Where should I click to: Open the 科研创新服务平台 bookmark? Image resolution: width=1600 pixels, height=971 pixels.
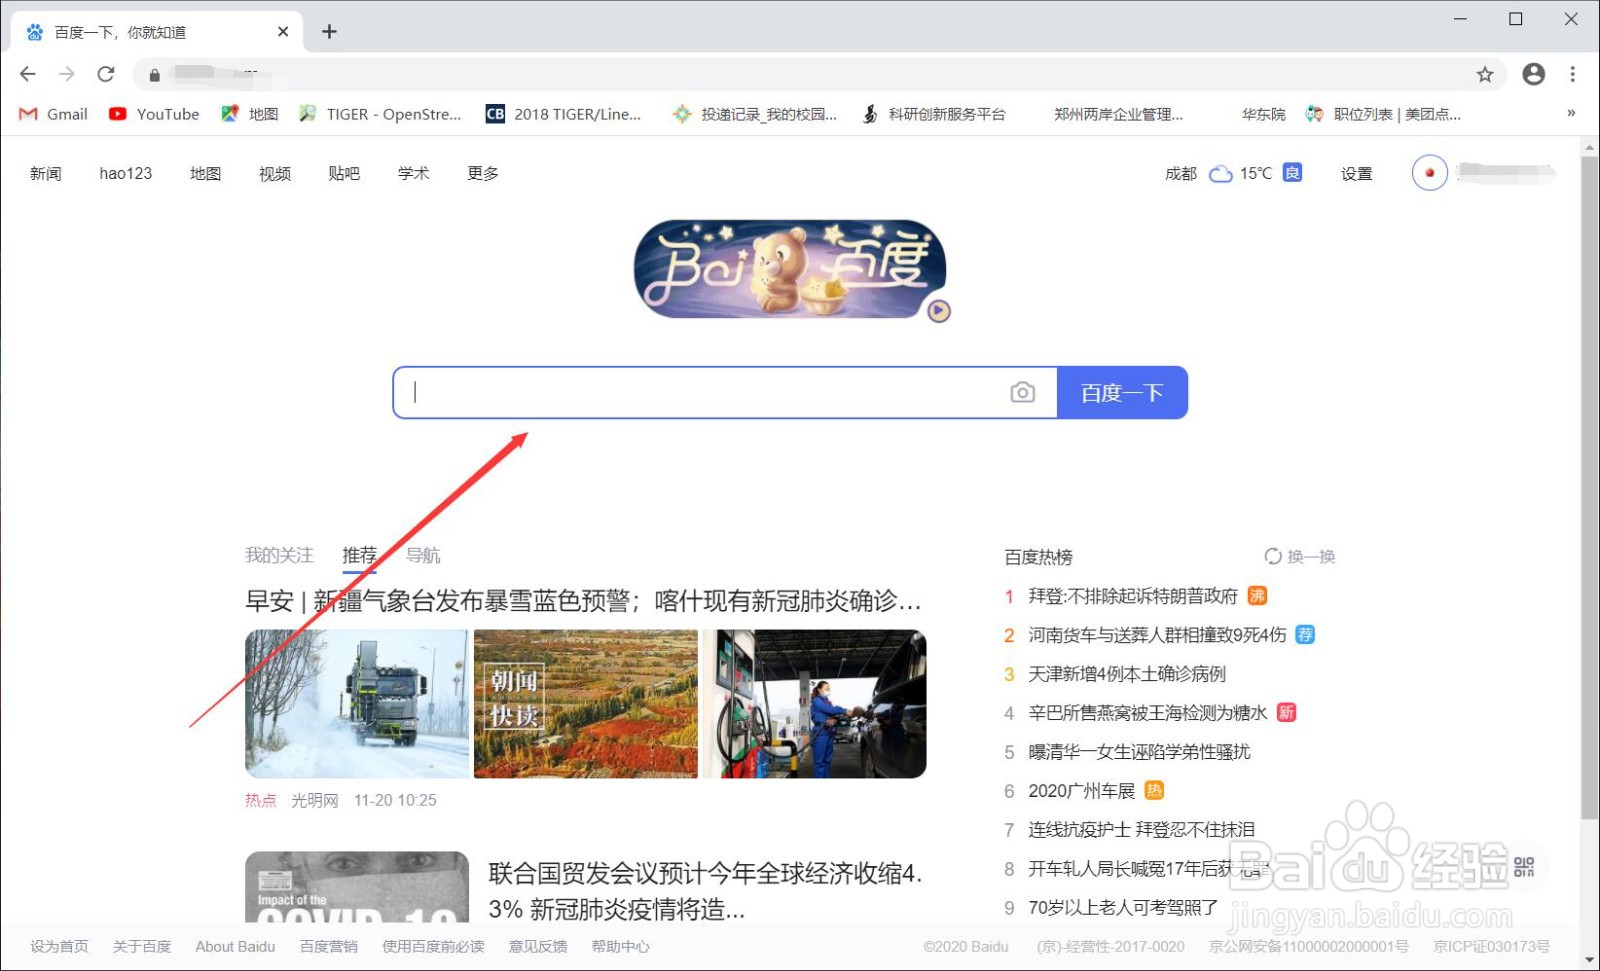click(934, 114)
